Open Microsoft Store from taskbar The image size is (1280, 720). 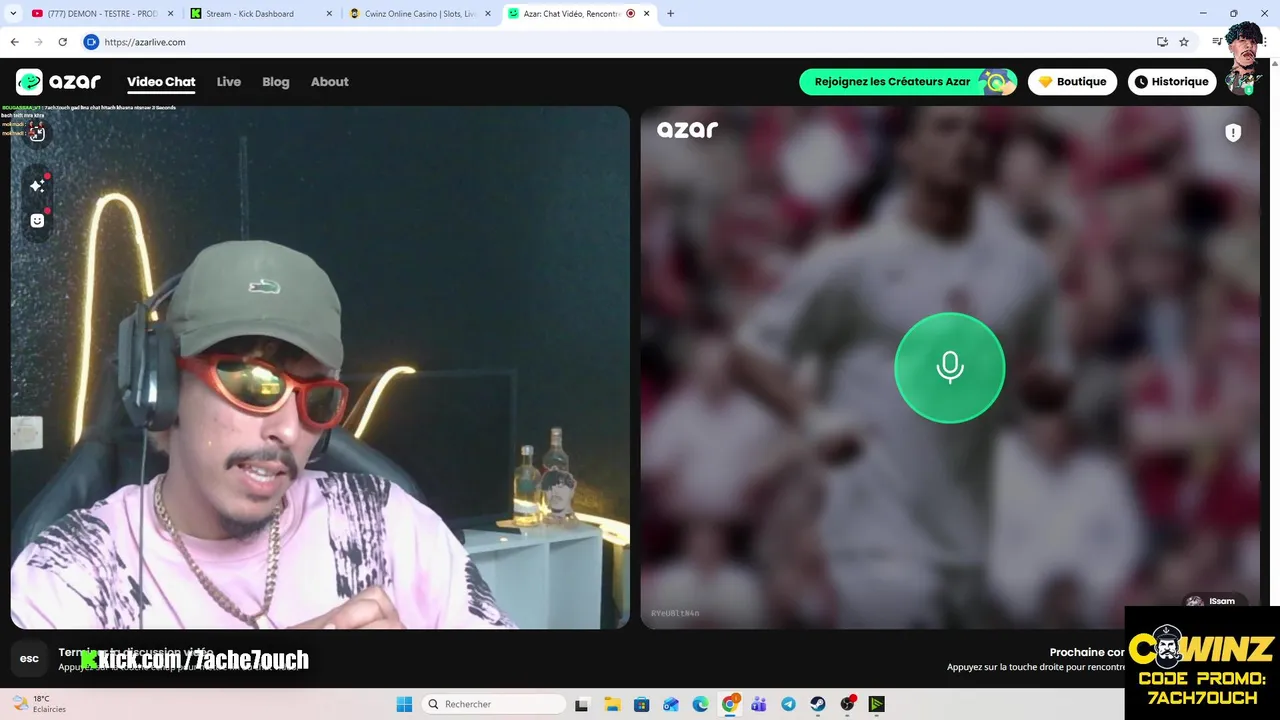pyautogui.click(x=641, y=704)
